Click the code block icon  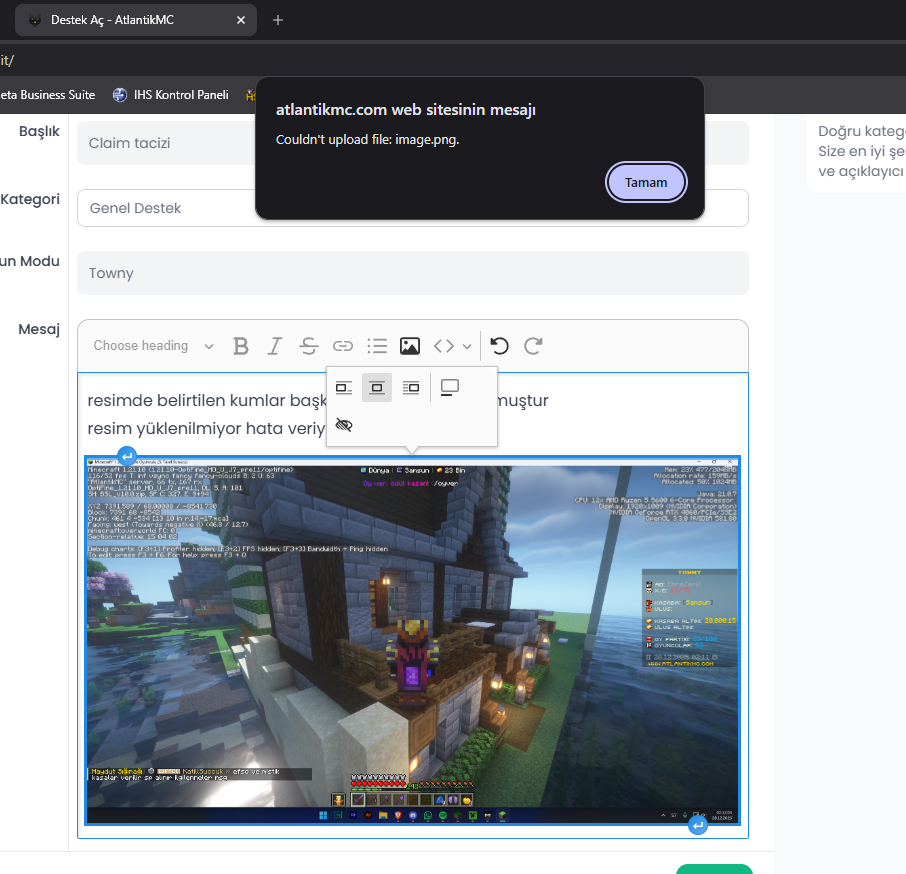[x=444, y=346]
